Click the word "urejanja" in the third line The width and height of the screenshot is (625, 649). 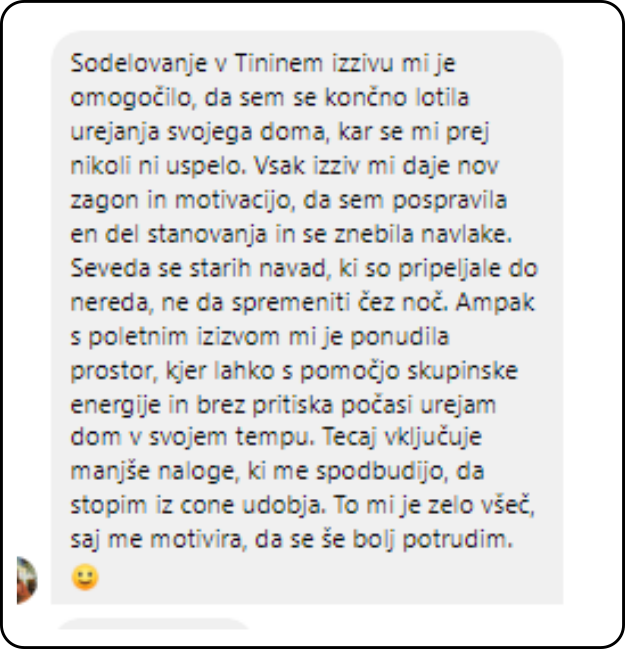click(115, 133)
